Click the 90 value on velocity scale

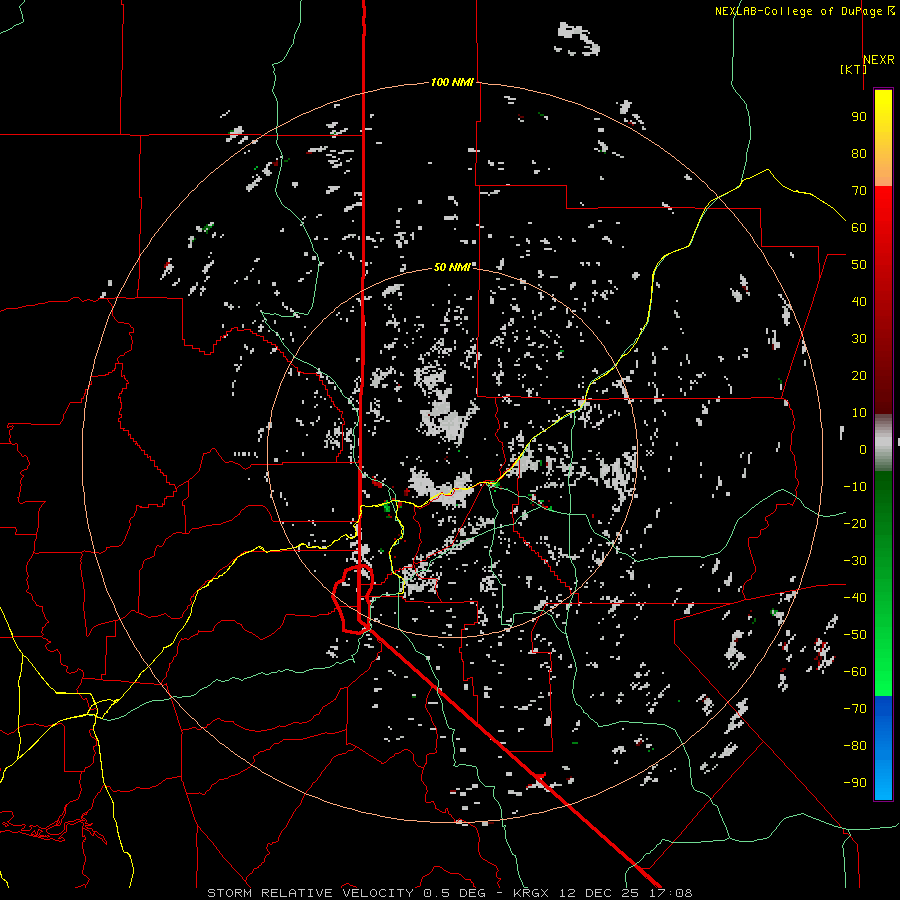click(x=859, y=117)
